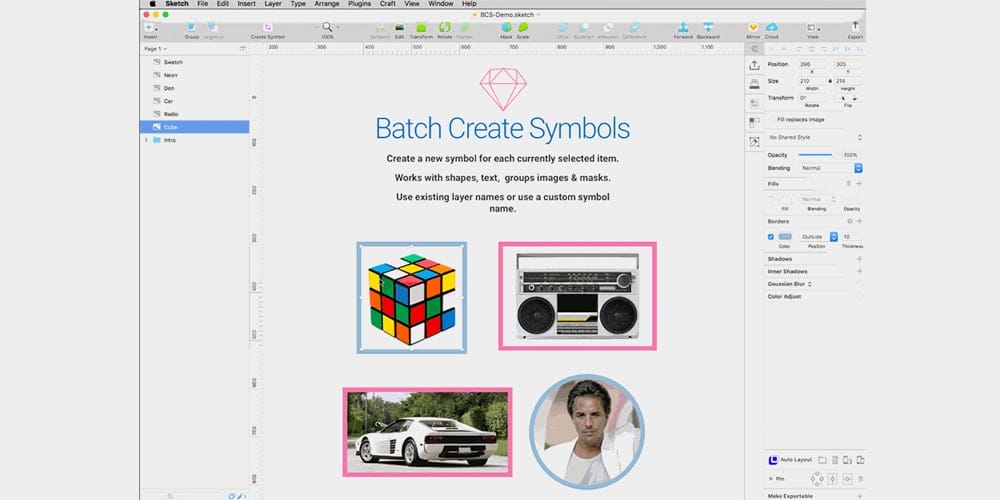Click the Export toolbar icon
The image size is (1000, 500).
(855, 27)
